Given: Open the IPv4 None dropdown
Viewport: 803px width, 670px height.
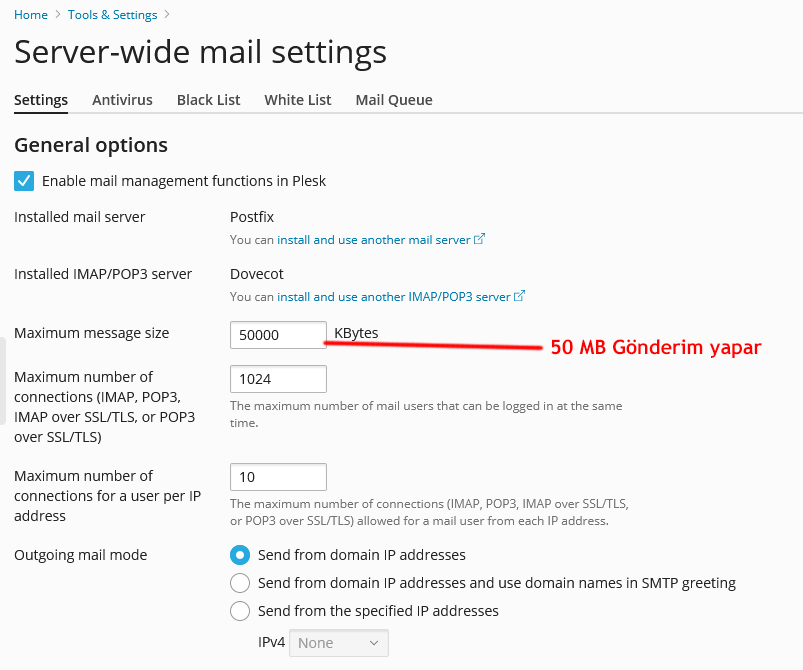Looking at the screenshot, I should click(339, 643).
